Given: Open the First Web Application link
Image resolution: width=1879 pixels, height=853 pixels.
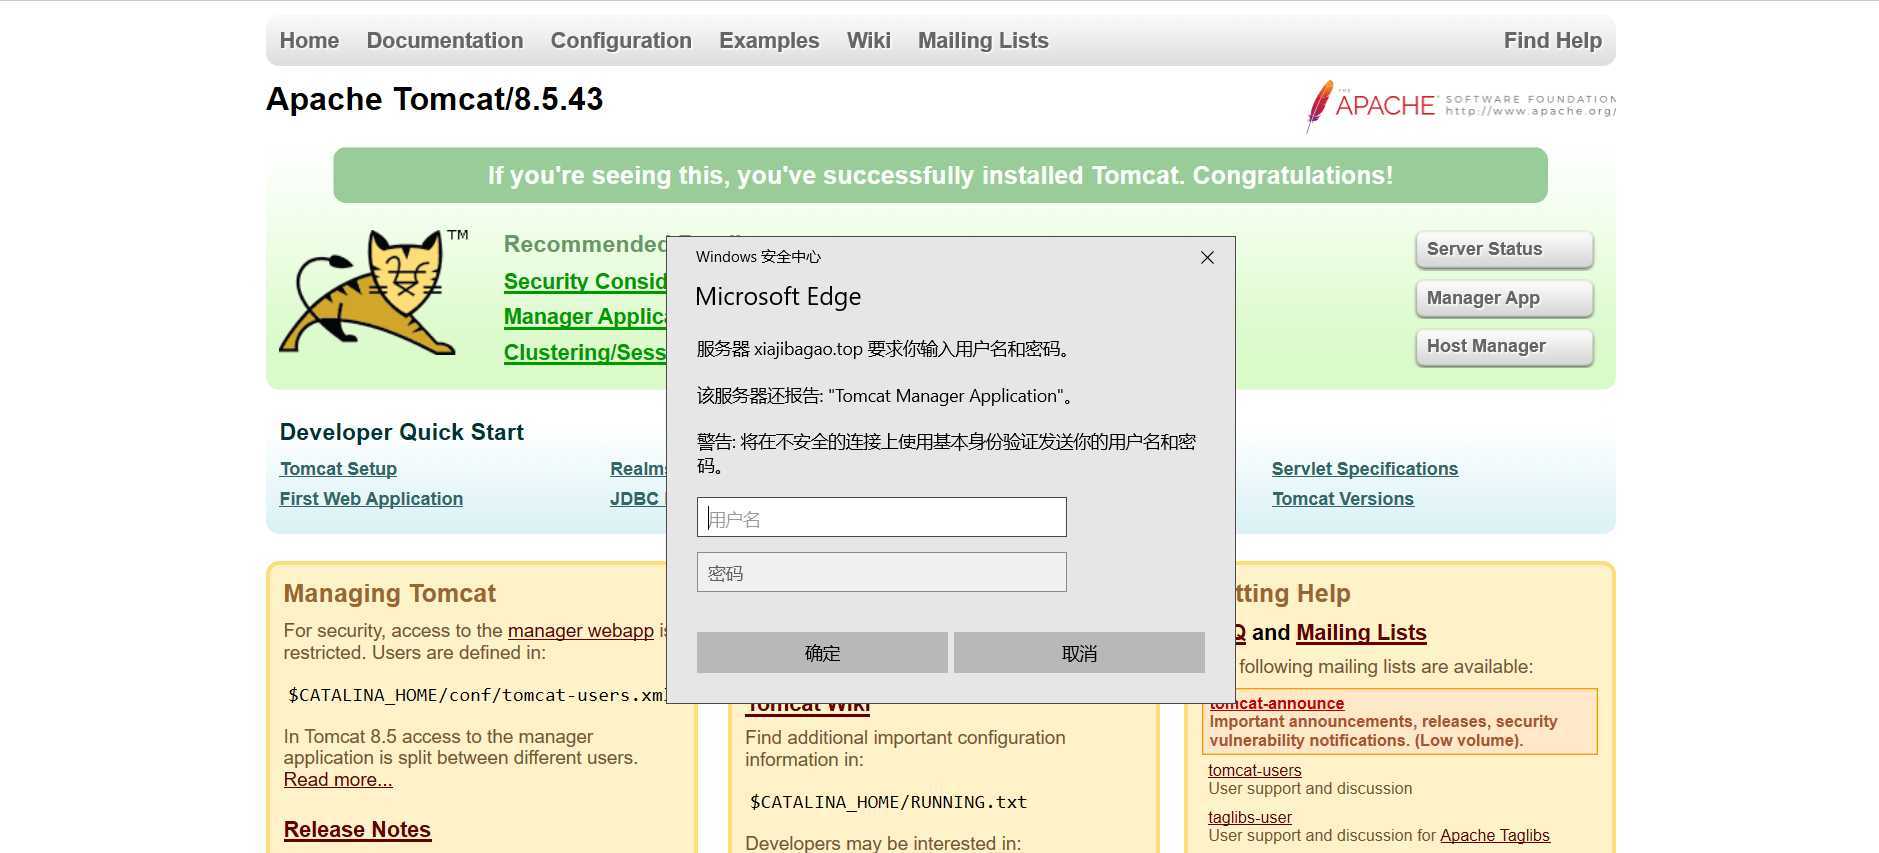Looking at the screenshot, I should point(371,499).
